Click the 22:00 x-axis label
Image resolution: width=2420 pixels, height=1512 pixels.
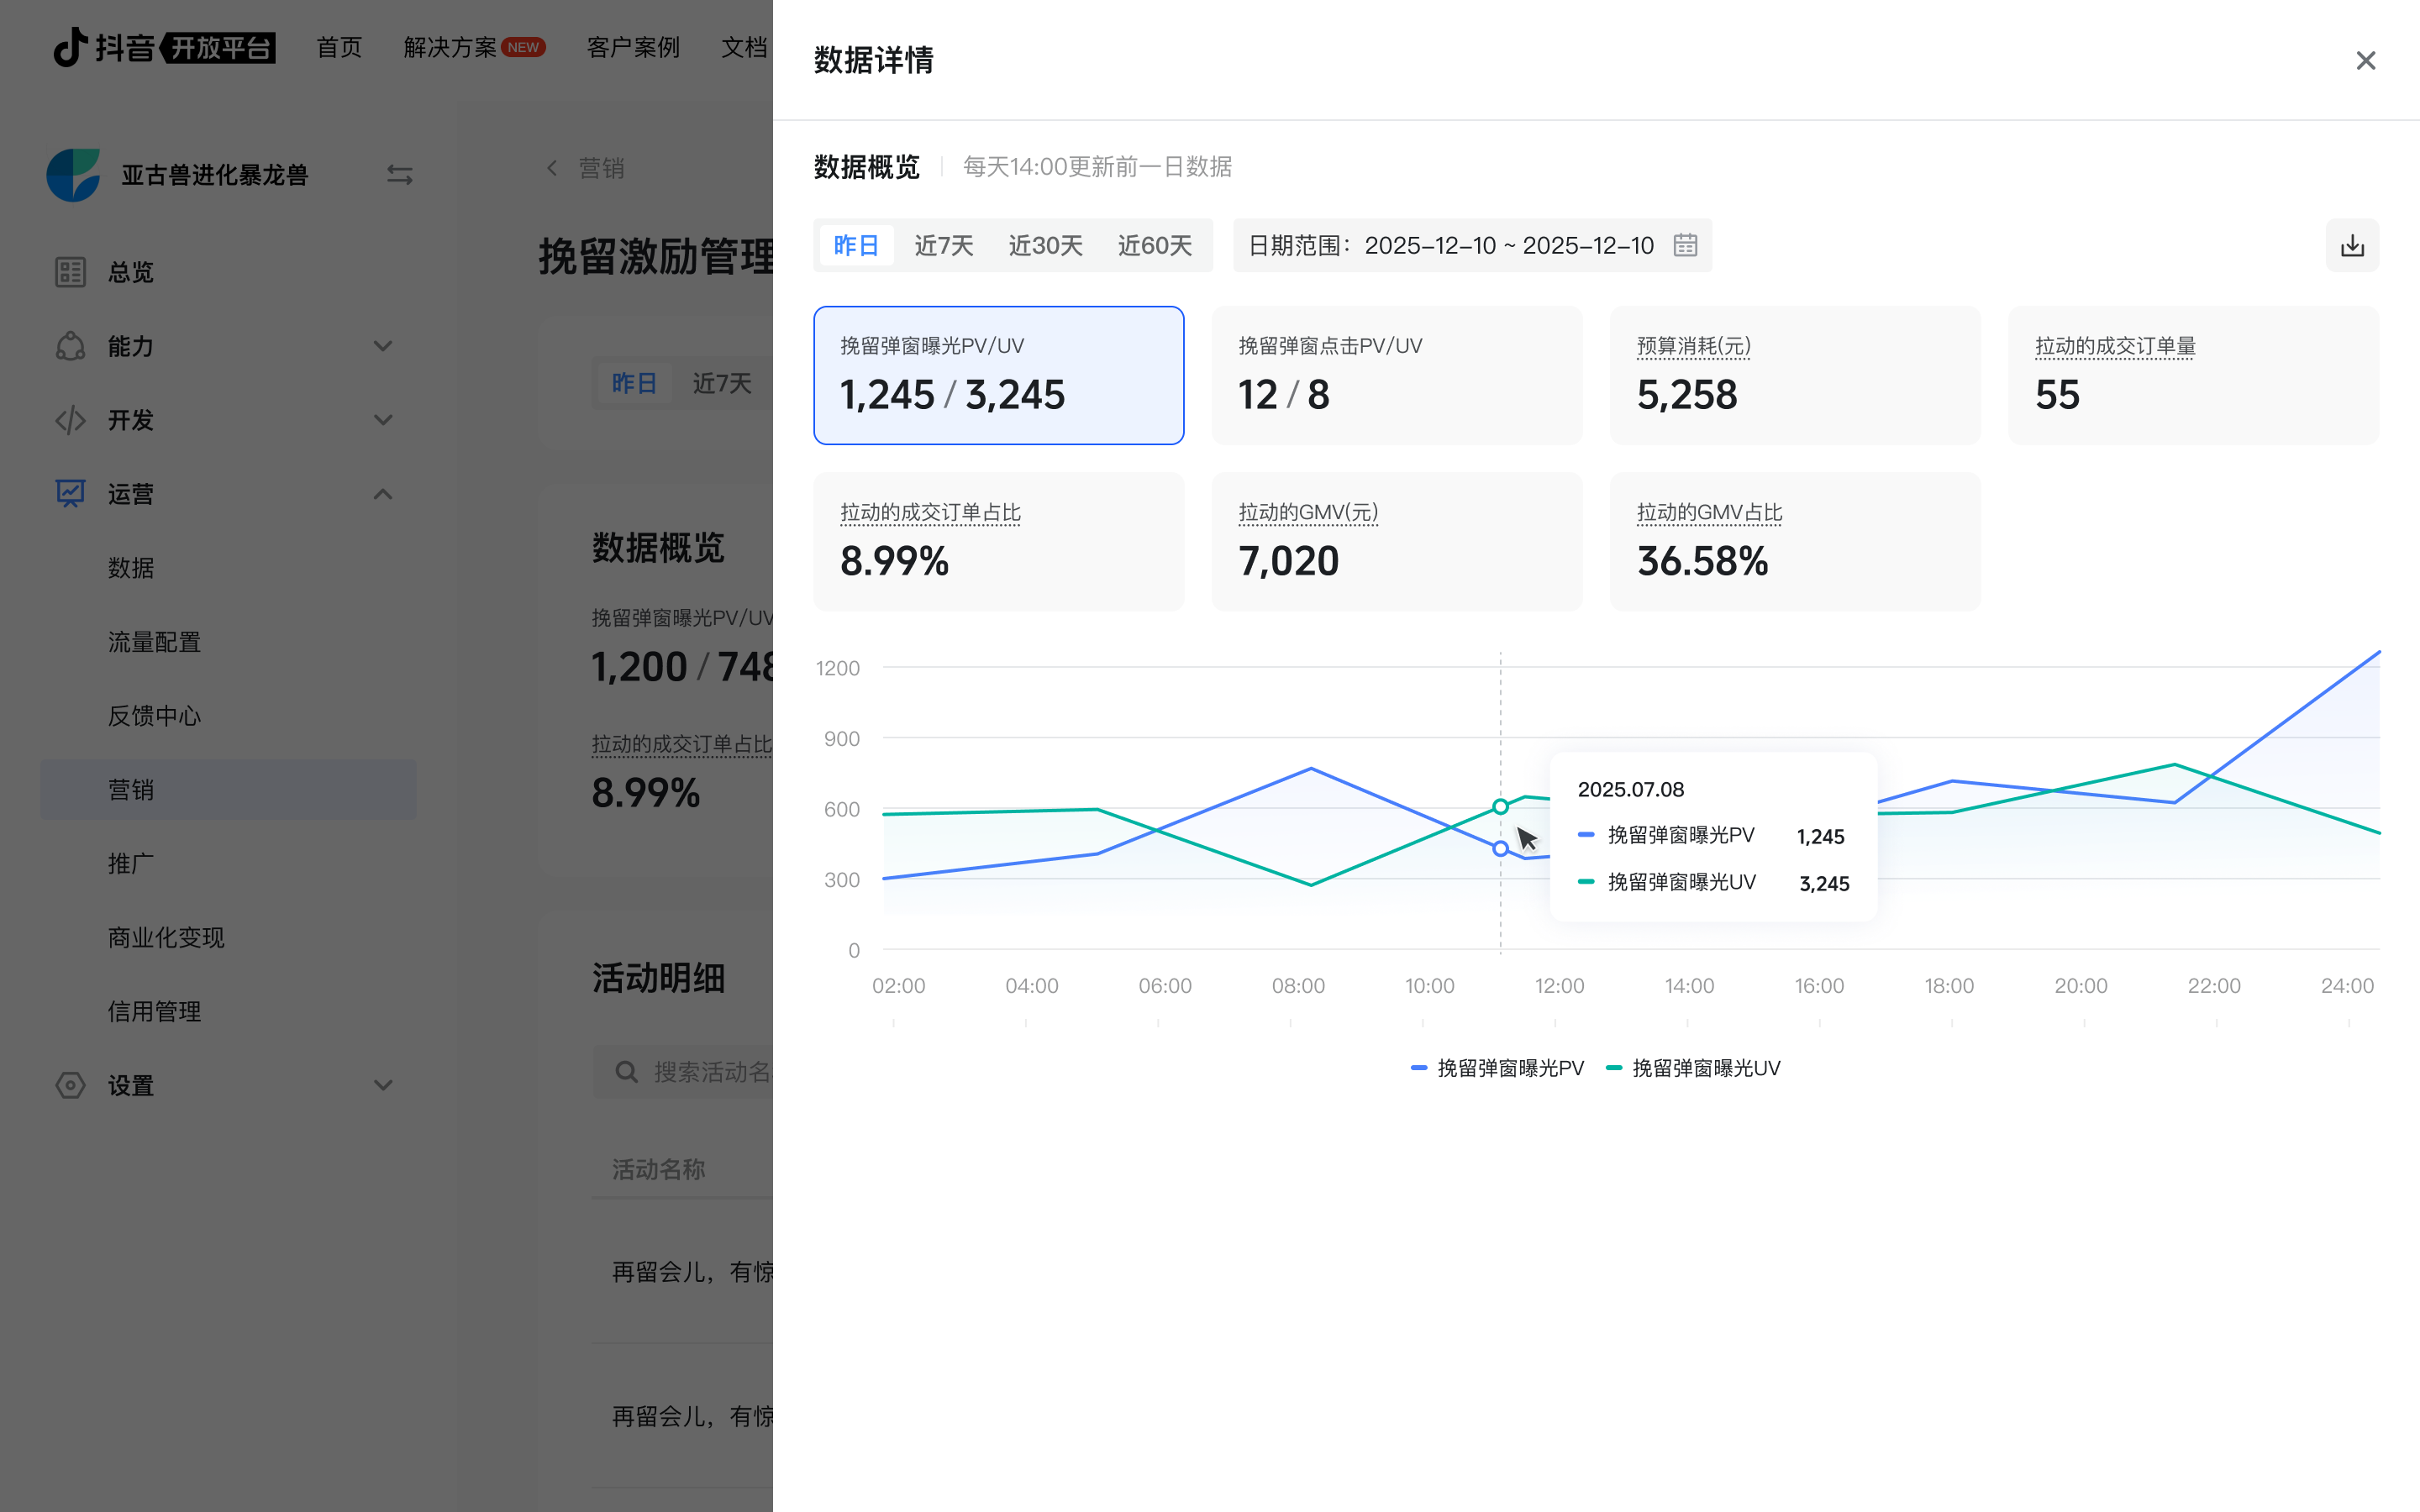coord(2214,986)
